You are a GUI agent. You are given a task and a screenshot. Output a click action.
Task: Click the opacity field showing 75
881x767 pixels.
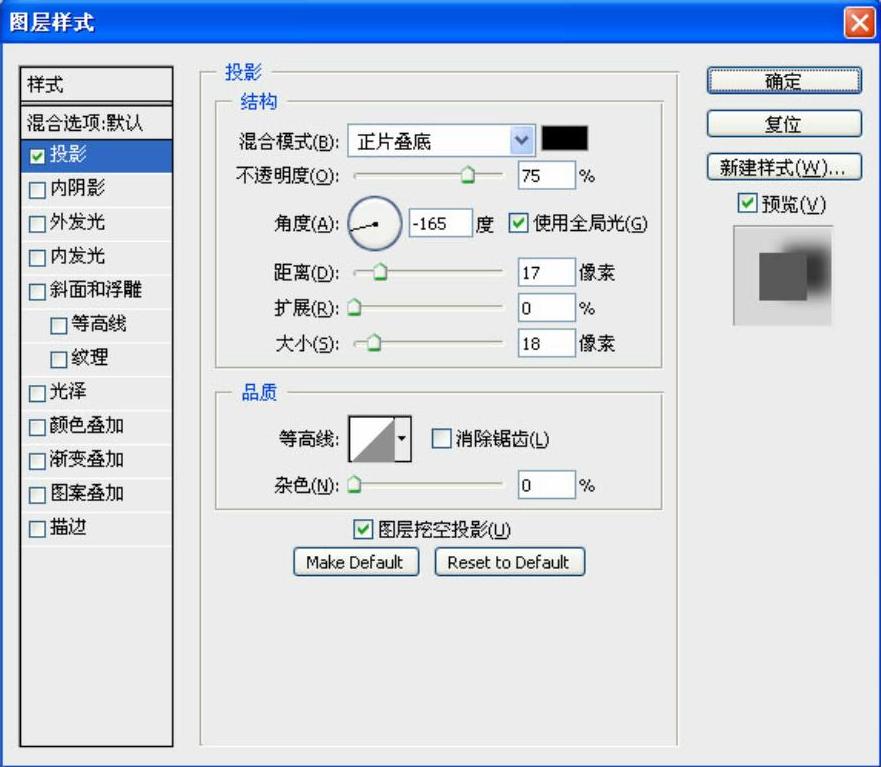[x=546, y=175]
